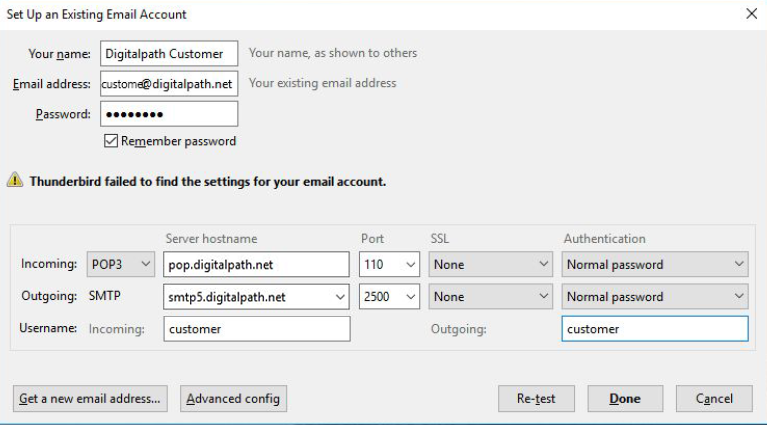This screenshot has width=767, height=425.
Task: Open Advanced config
Action: [x=233, y=399]
